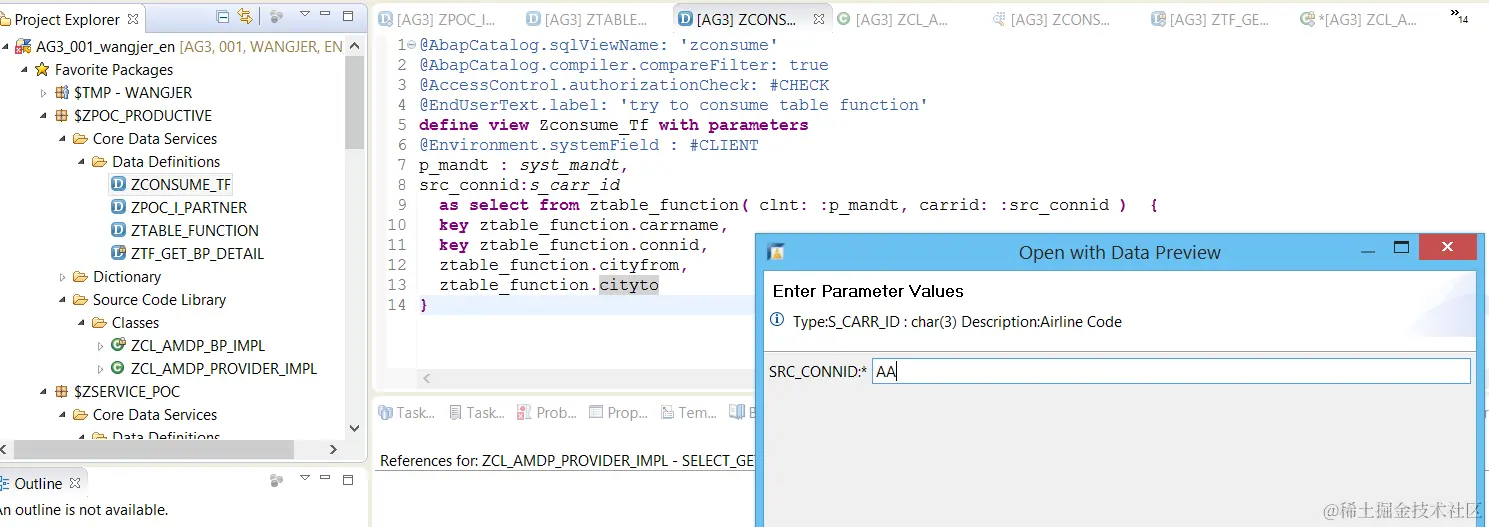Maximize the Project Explorer view
1489x527 pixels.
click(348, 16)
